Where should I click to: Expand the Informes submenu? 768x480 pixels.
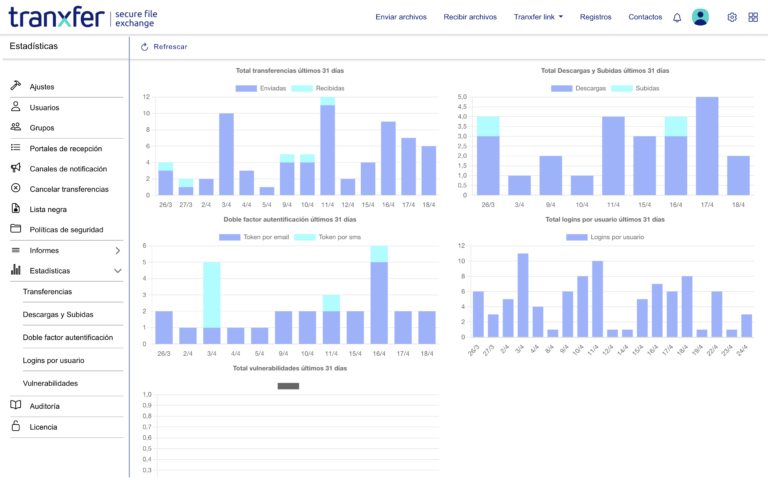click(117, 250)
